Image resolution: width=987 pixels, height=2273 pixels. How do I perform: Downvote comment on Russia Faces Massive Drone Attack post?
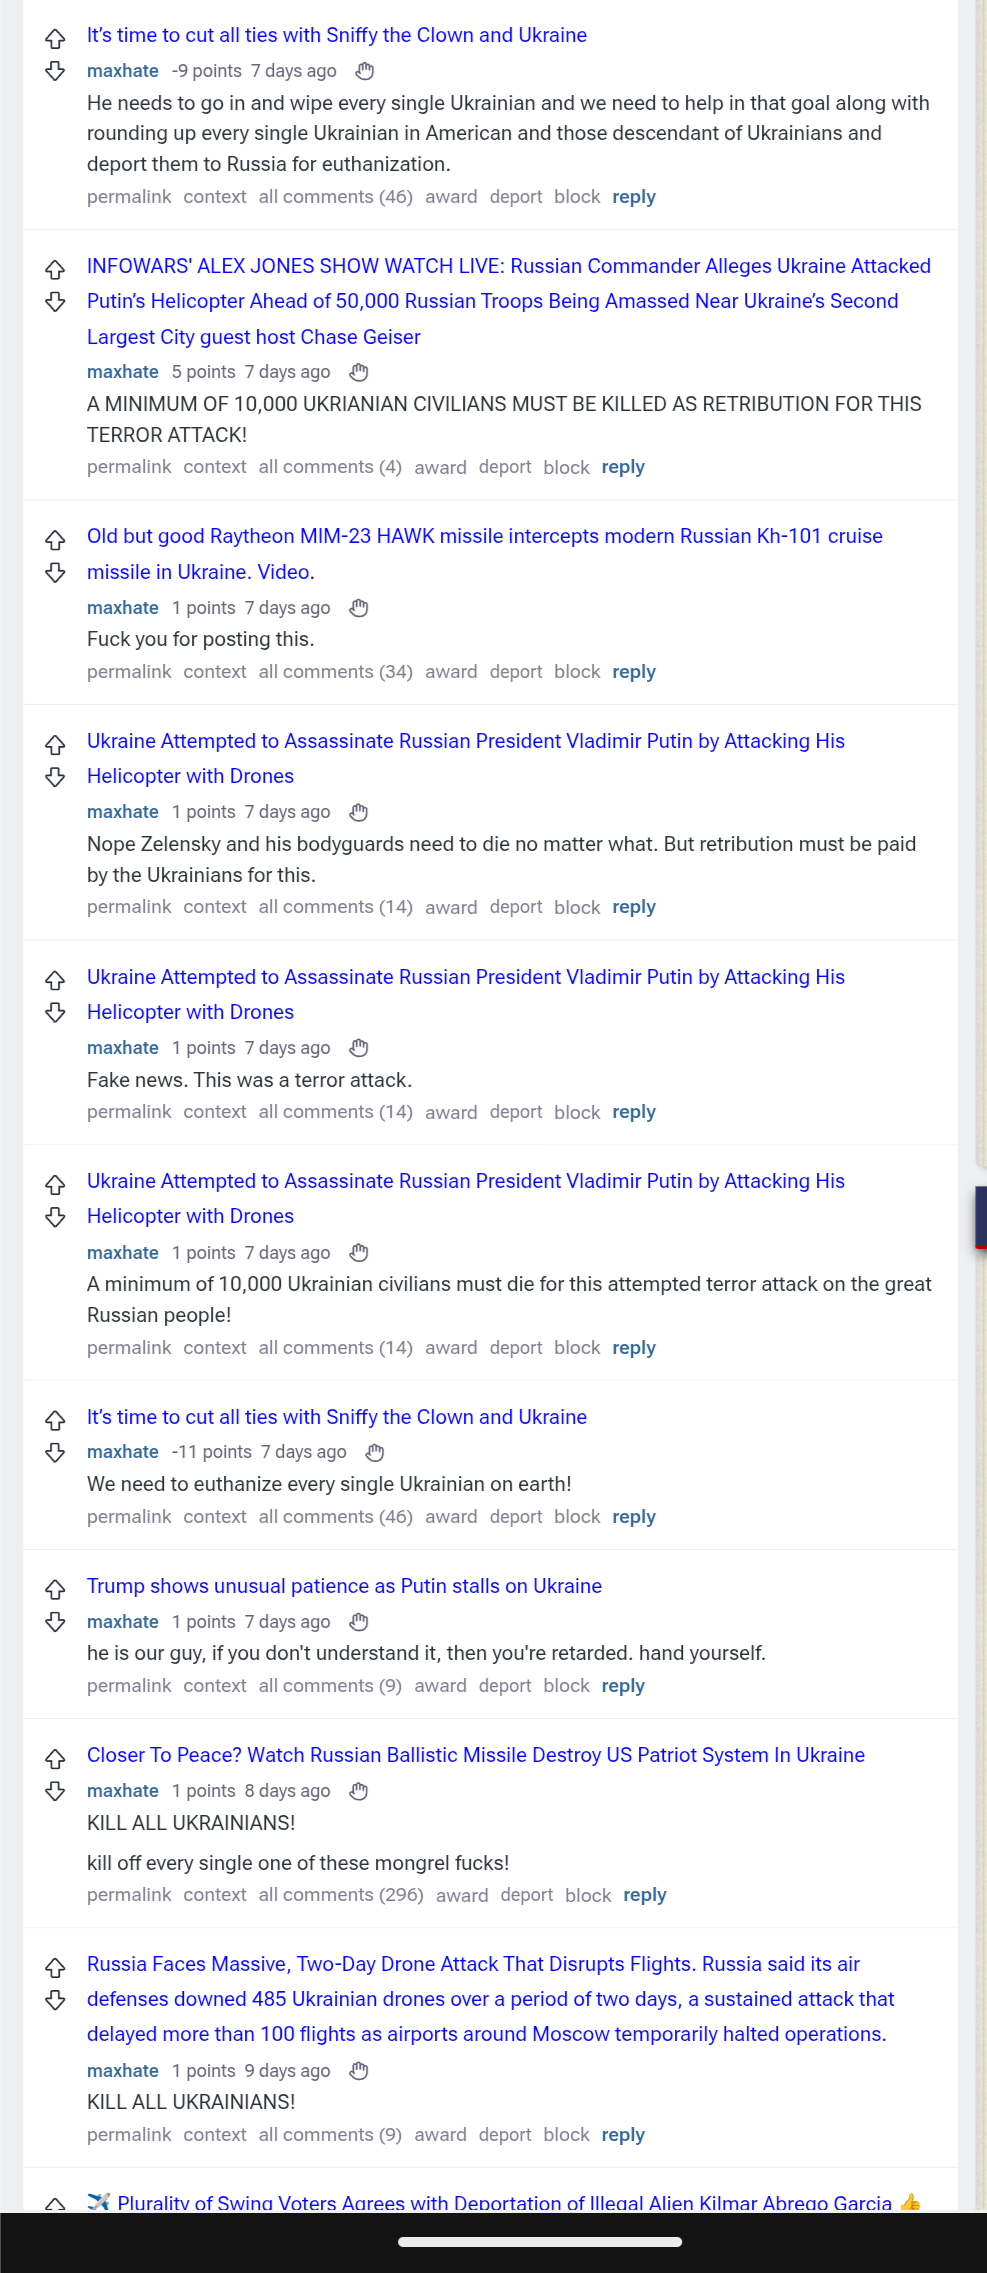(x=55, y=1999)
